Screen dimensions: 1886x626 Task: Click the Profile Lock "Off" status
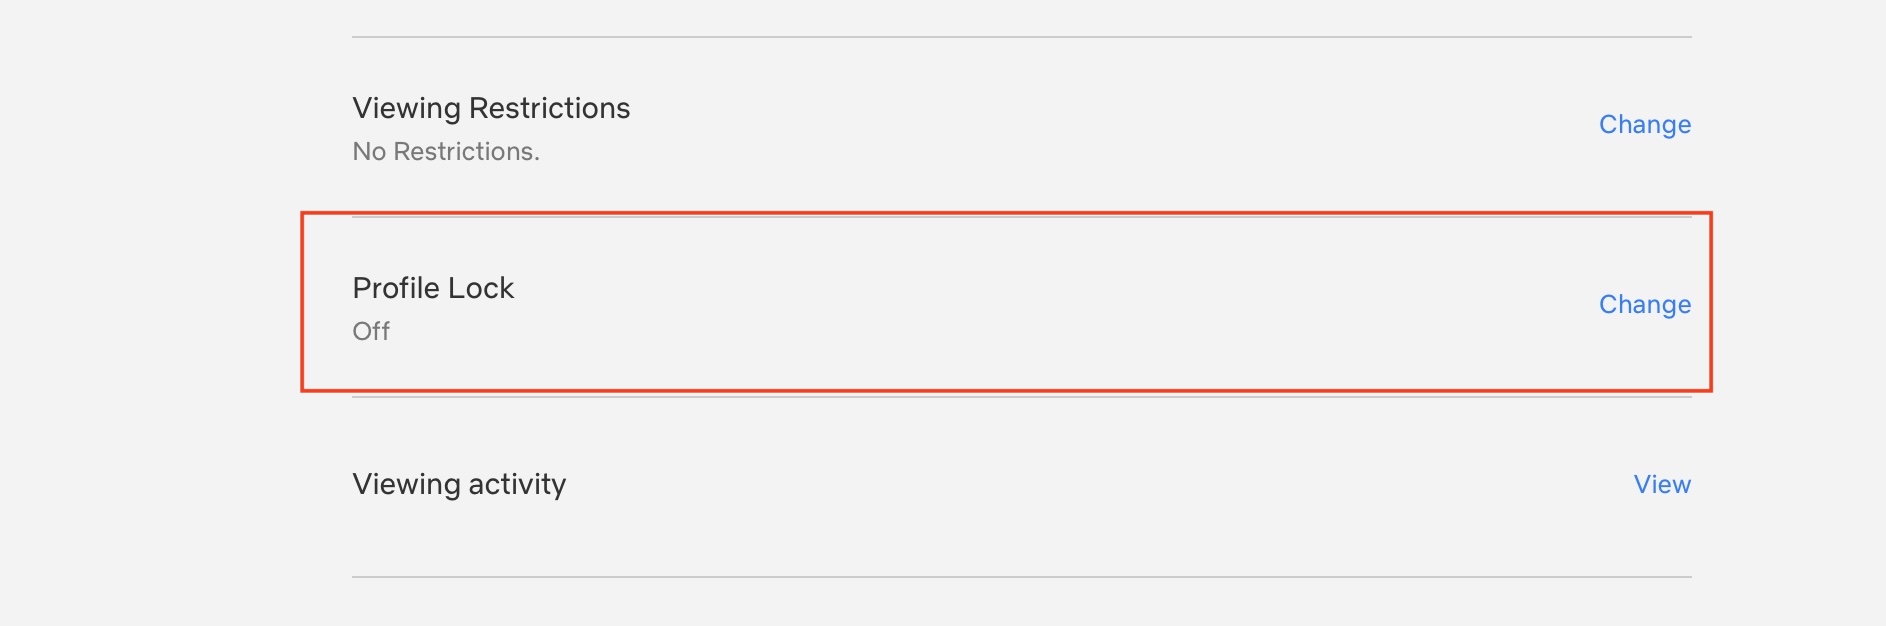coord(371,331)
